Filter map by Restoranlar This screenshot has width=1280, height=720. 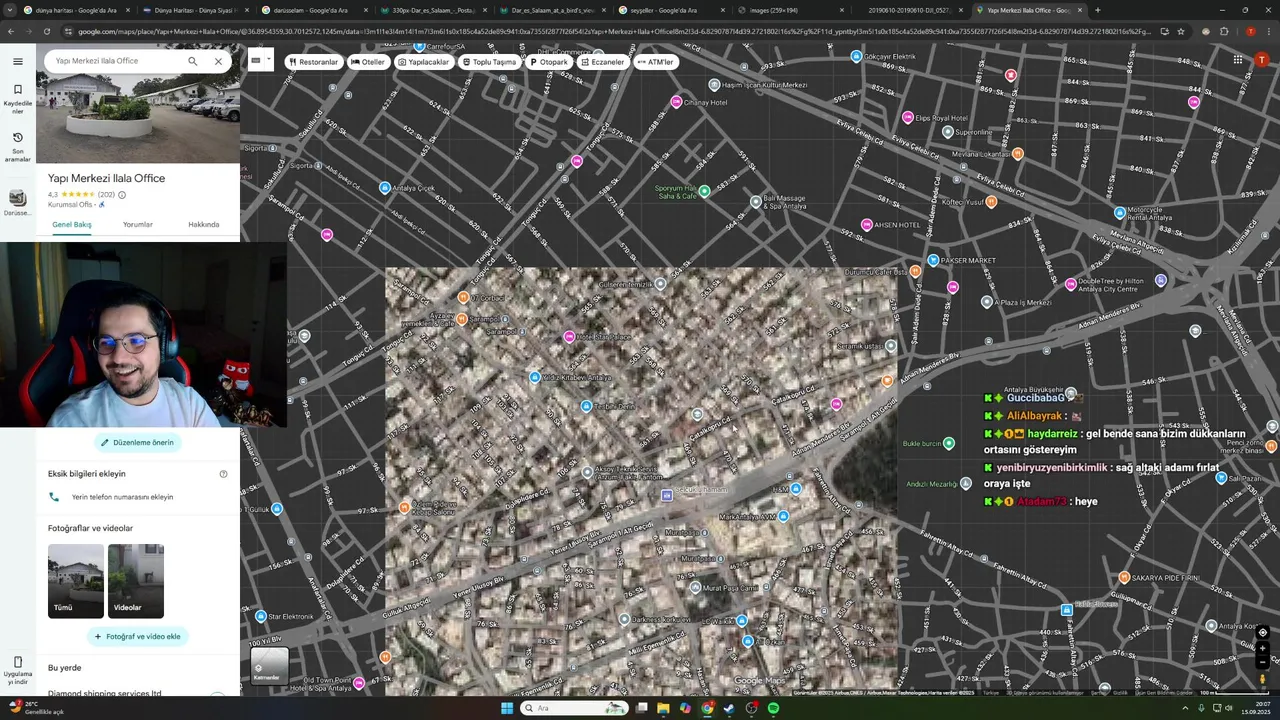point(313,62)
